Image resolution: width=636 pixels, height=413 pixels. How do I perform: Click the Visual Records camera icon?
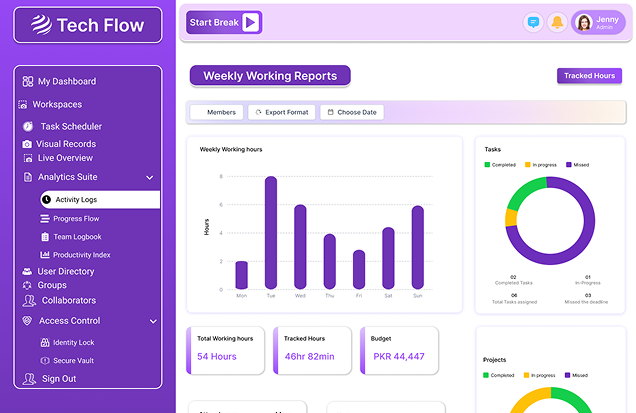coord(27,144)
